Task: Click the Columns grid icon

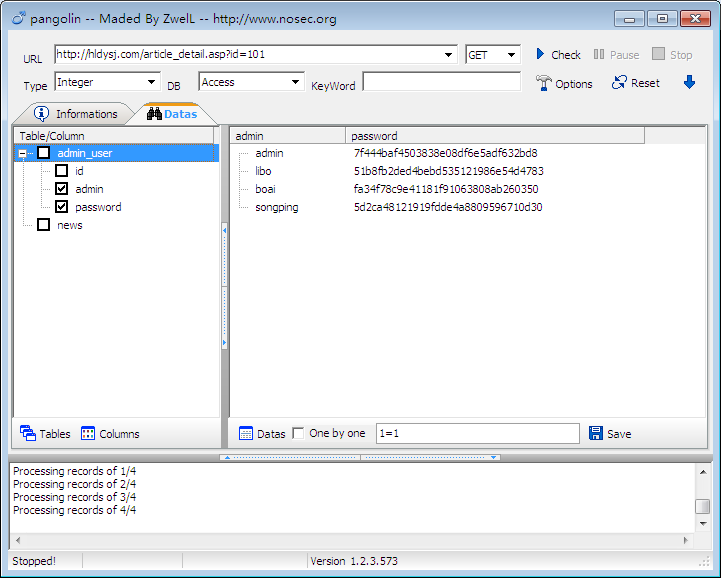Action: pyautogui.click(x=88, y=433)
